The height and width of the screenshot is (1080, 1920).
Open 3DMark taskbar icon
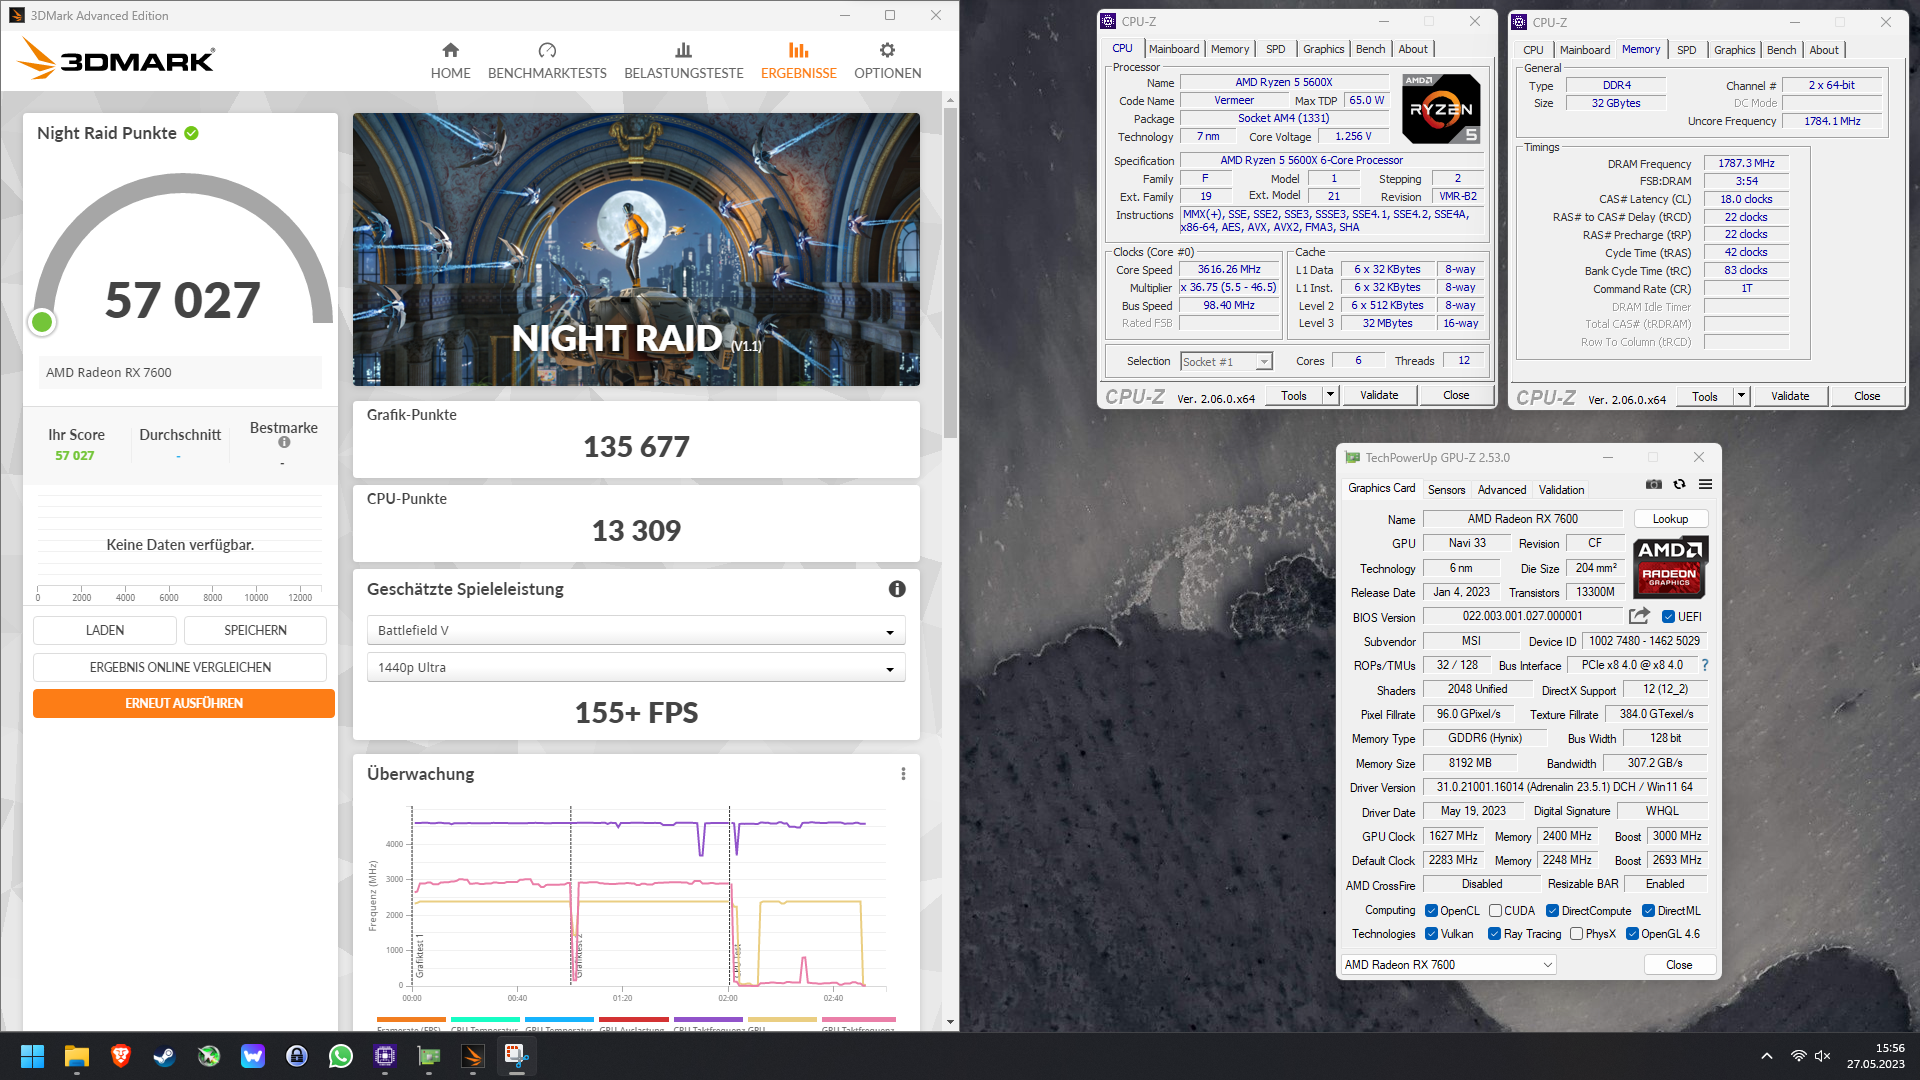(473, 1056)
